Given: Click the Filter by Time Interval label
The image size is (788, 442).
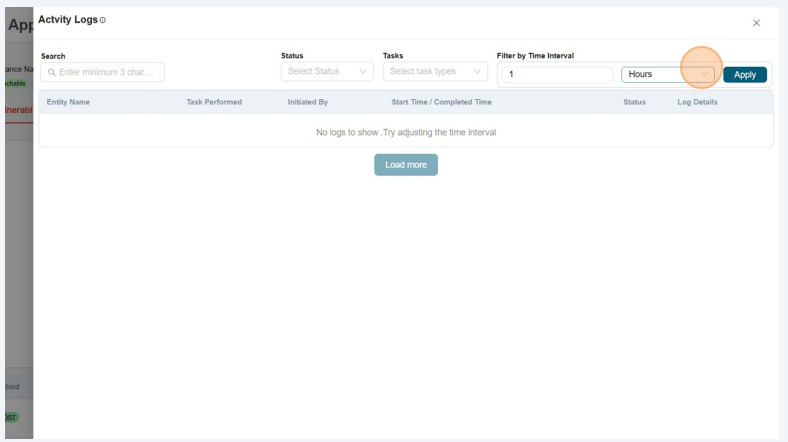Looking at the screenshot, I should coord(535,56).
